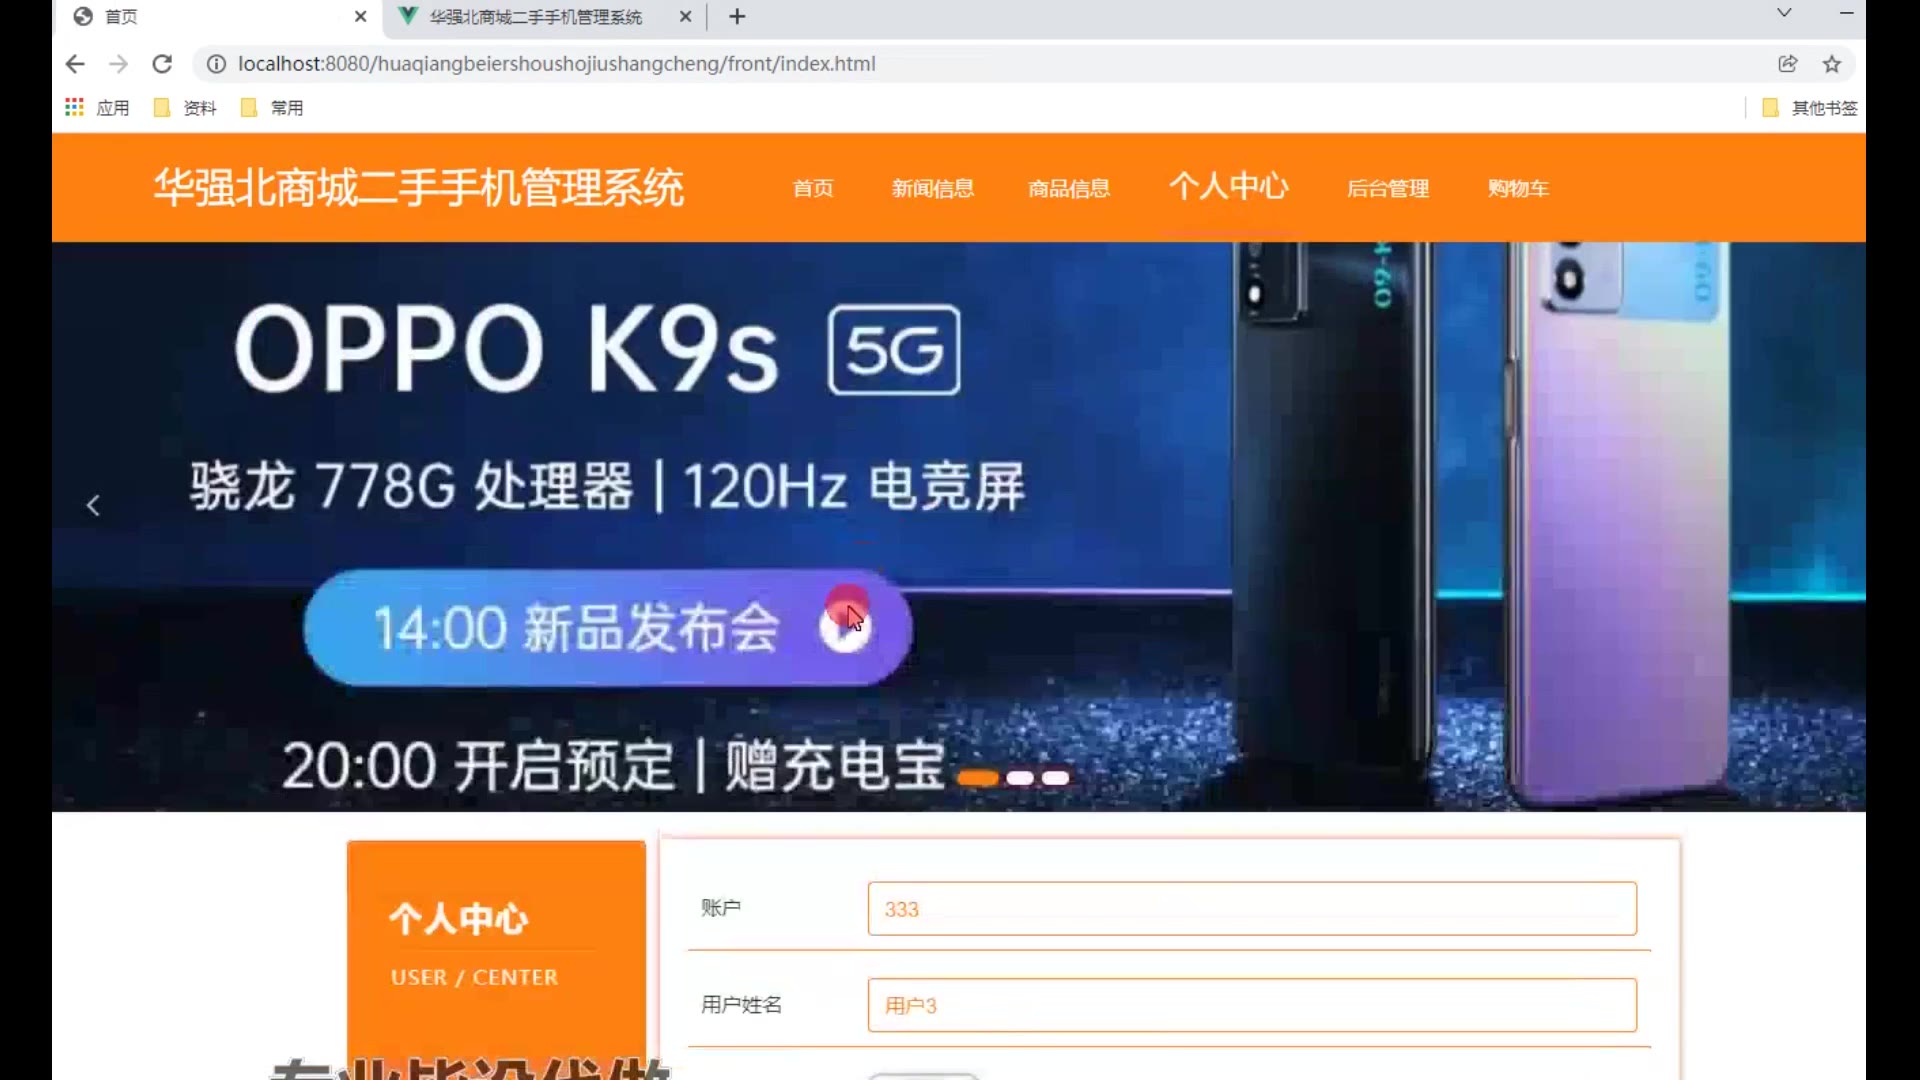1920x1080 pixels.
Task: Switch to 华强北商城二手手机管理系统 browser tab
Action: click(536, 17)
